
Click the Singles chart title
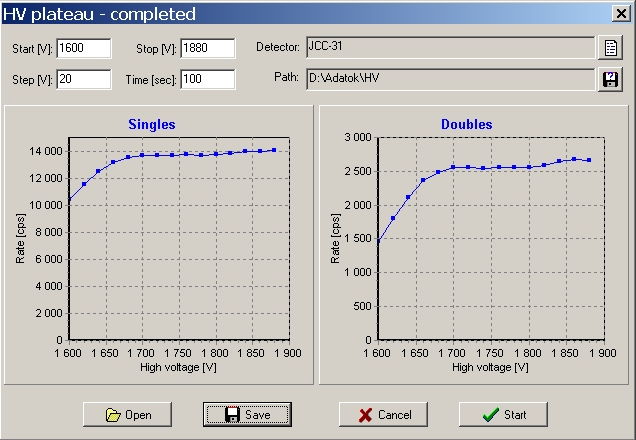152,125
